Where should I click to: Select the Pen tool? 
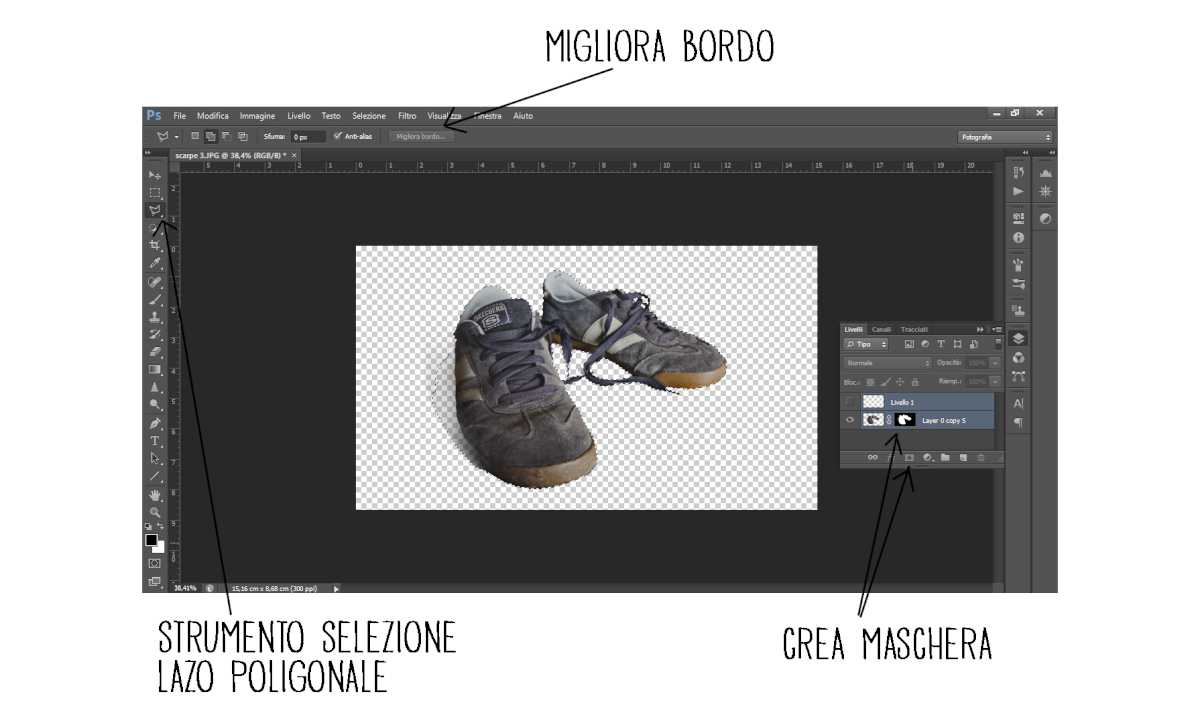[154, 423]
